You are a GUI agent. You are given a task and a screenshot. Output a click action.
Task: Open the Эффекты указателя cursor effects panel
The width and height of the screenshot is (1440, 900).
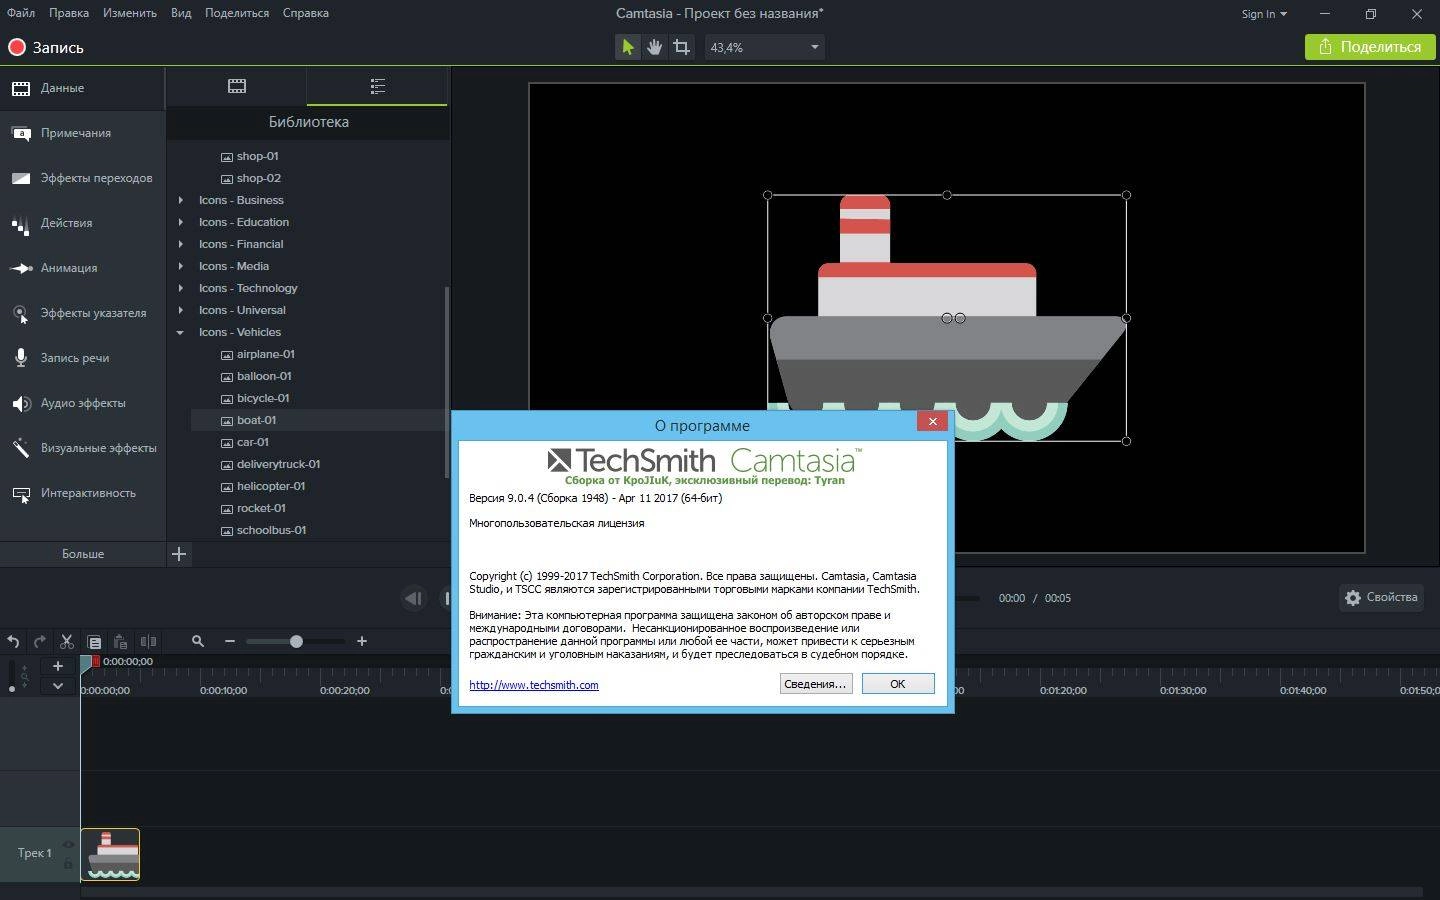(82, 313)
